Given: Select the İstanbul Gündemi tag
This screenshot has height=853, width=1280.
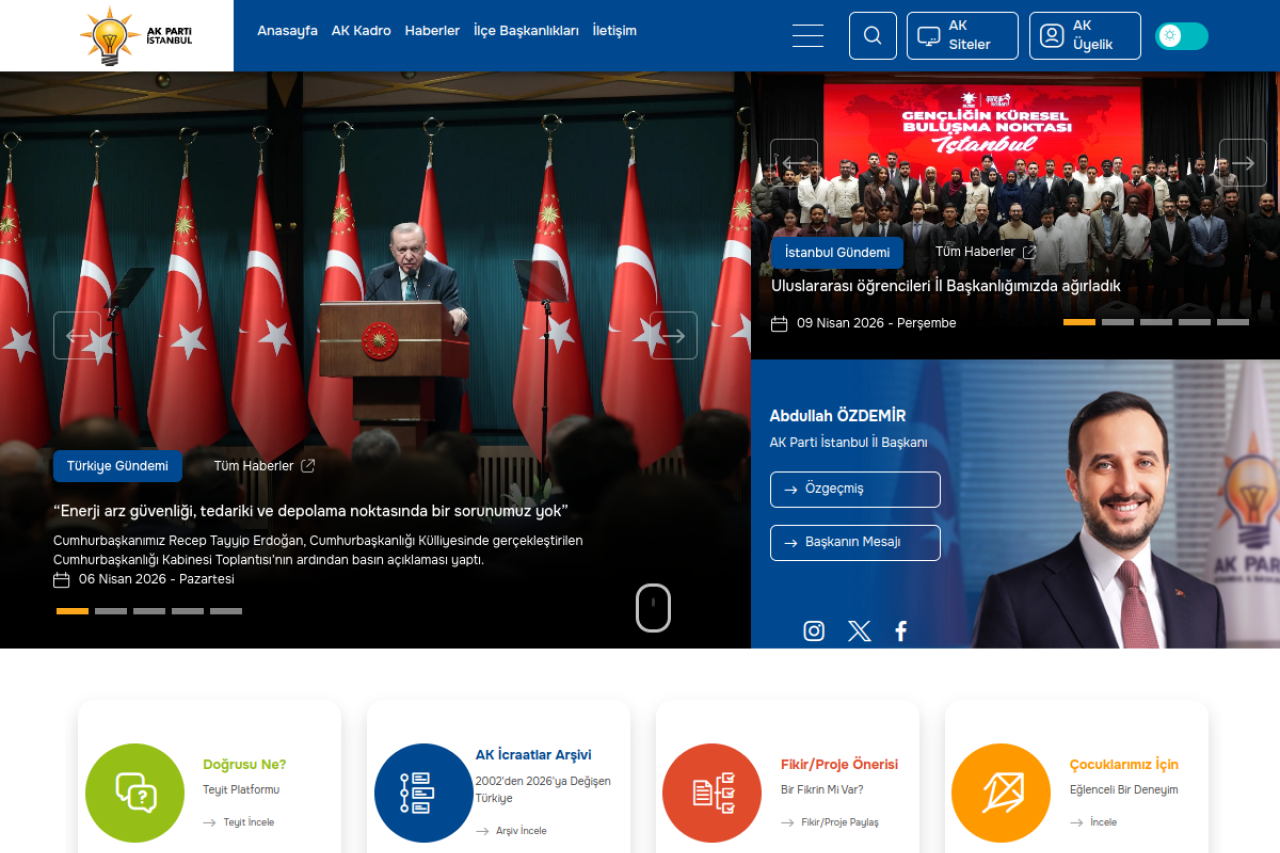Looking at the screenshot, I should click(837, 253).
